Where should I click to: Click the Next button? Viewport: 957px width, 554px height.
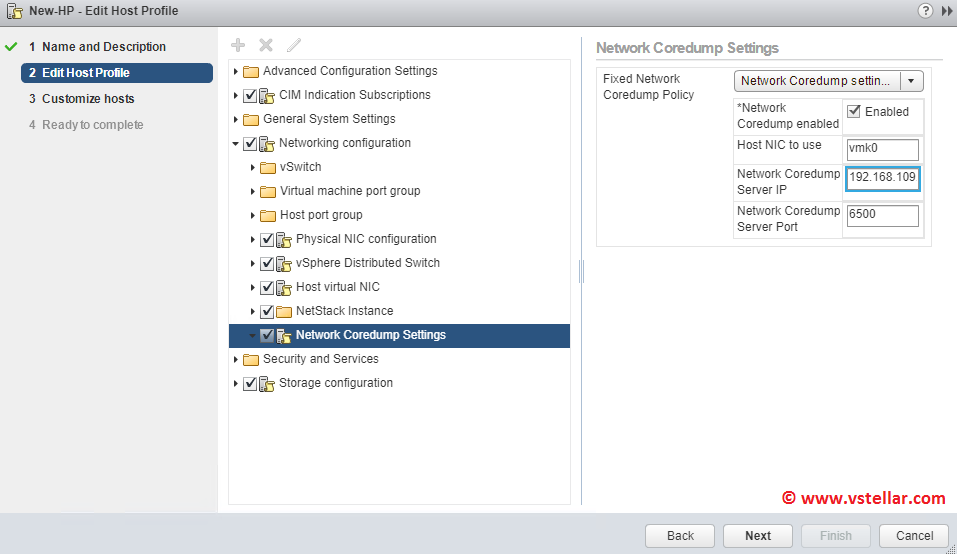click(758, 535)
